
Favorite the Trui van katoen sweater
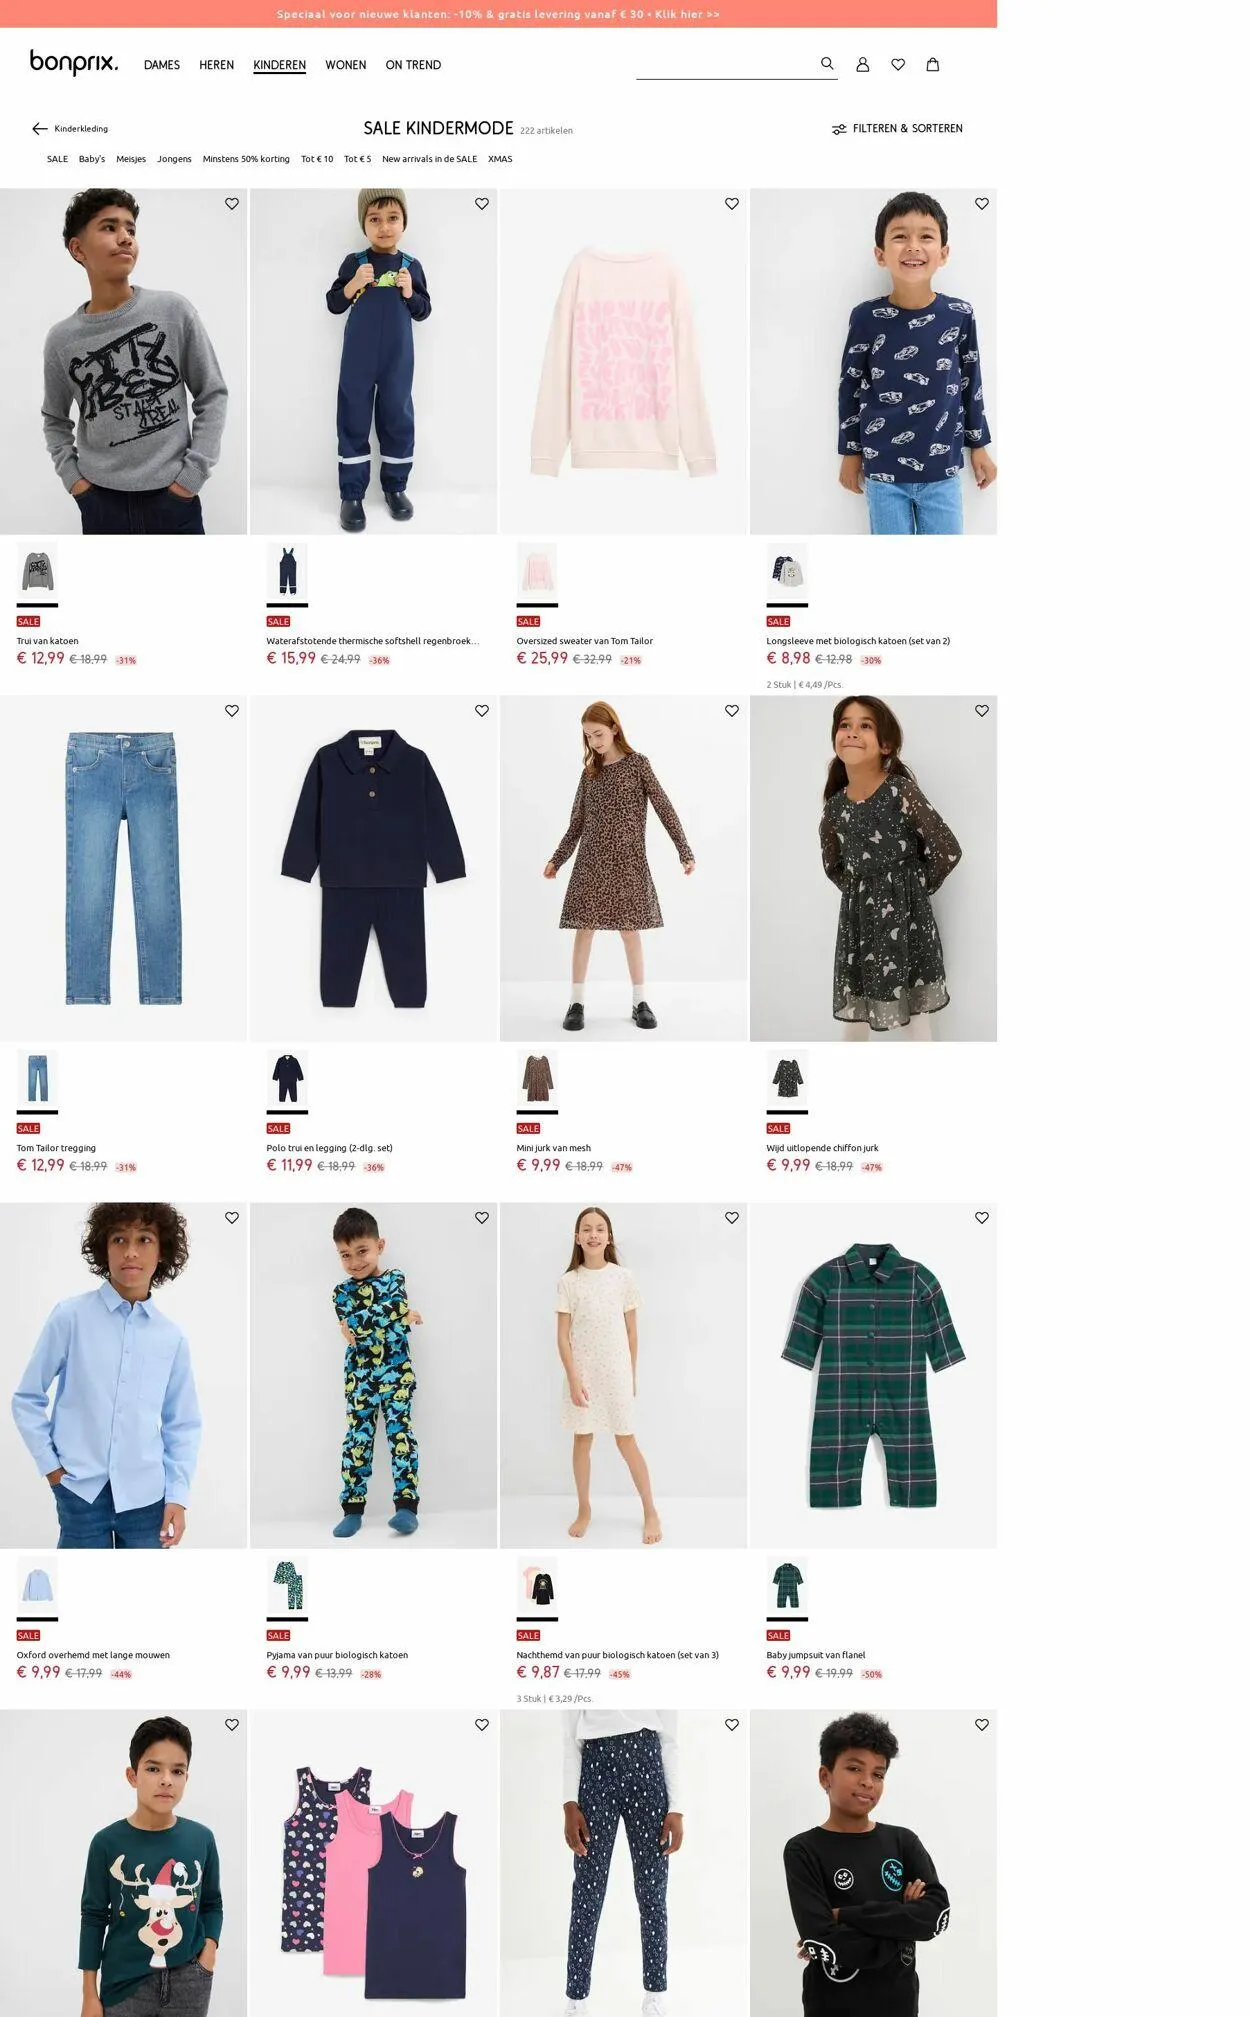(x=232, y=204)
